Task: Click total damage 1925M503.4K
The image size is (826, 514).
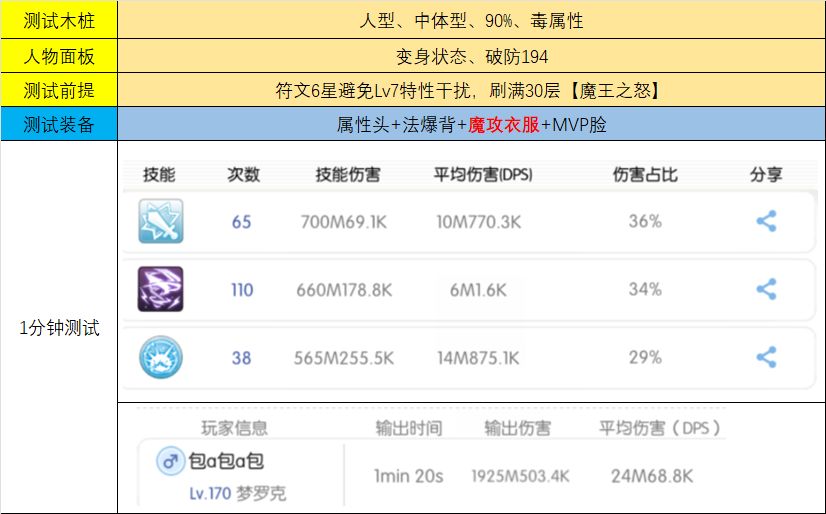Action: pos(520,476)
